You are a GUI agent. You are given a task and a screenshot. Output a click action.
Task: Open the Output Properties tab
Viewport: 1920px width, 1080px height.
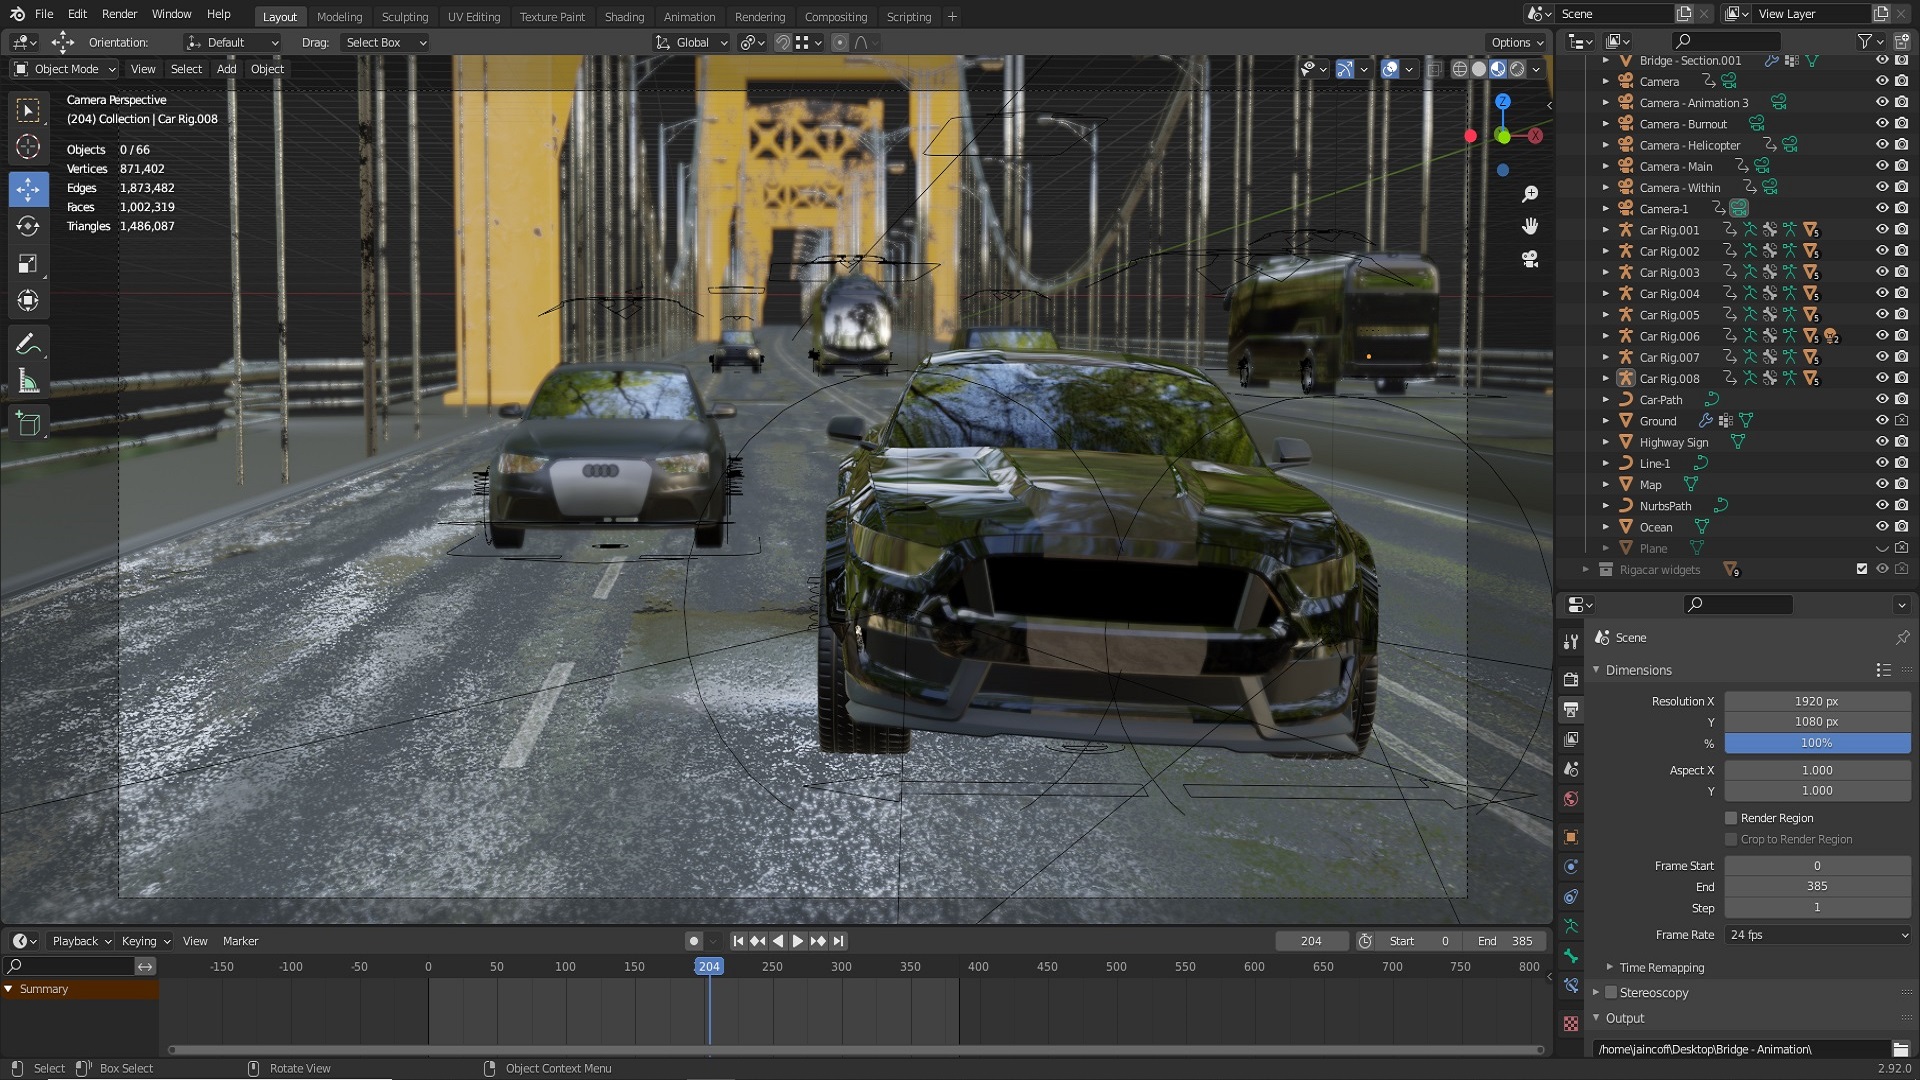click(1570, 710)
